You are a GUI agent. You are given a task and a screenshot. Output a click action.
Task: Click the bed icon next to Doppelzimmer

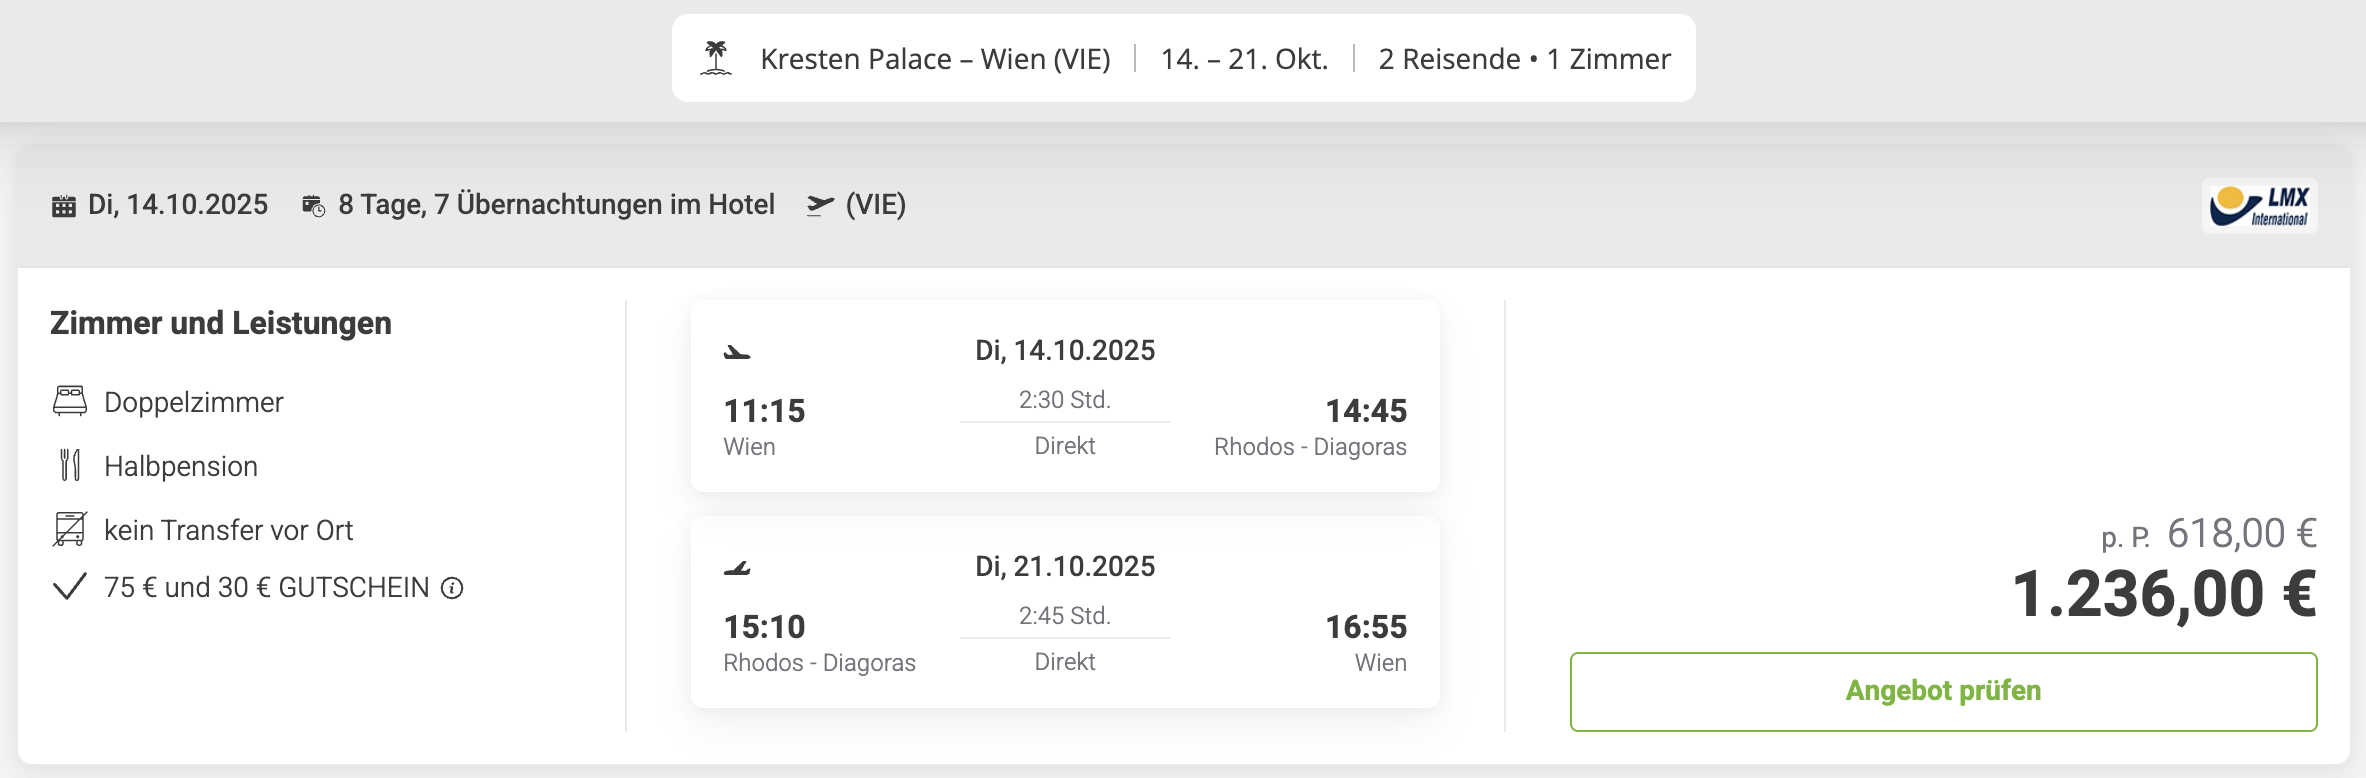[x=70, y=401]
